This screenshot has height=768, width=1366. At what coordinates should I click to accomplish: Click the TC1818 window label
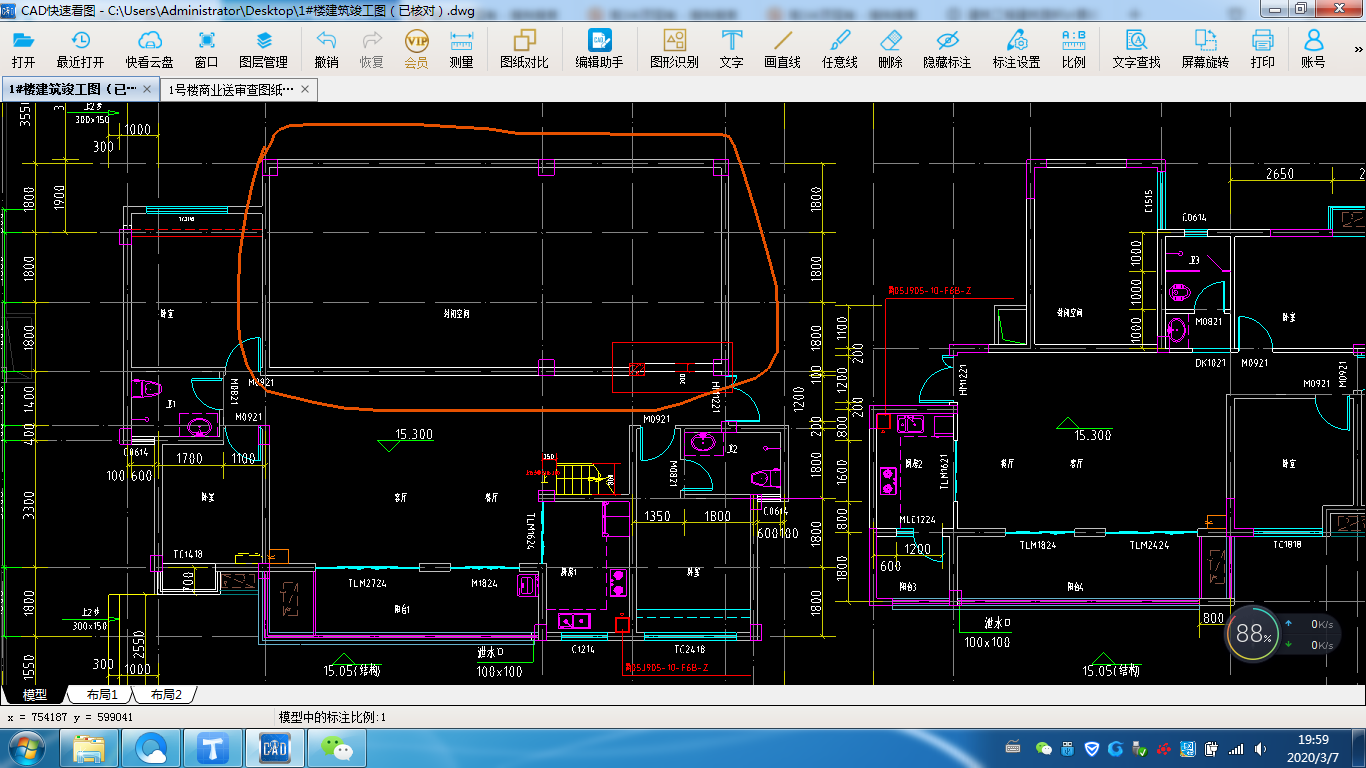(1288, 545)
